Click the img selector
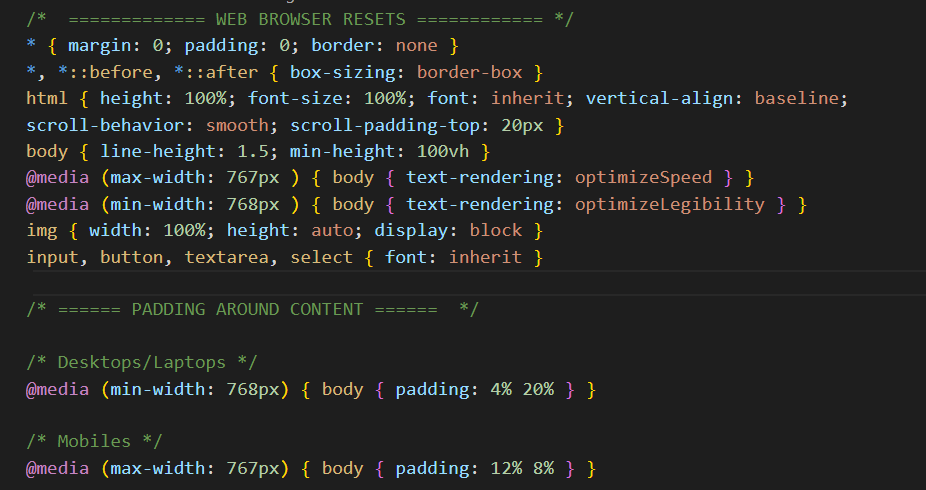The height and width of the screenshot is (490, 926). tap(42, 231)
